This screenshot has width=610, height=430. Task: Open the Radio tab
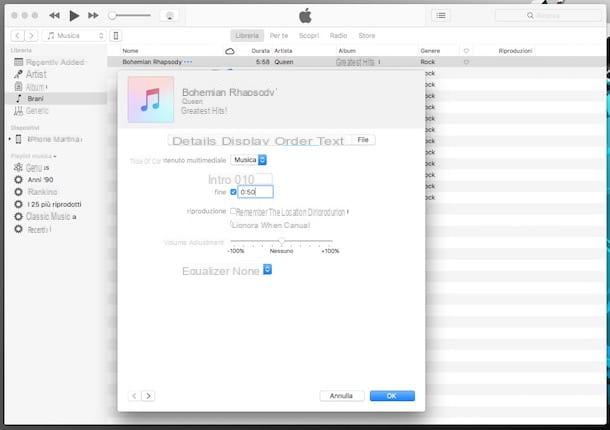click(338, 36)
